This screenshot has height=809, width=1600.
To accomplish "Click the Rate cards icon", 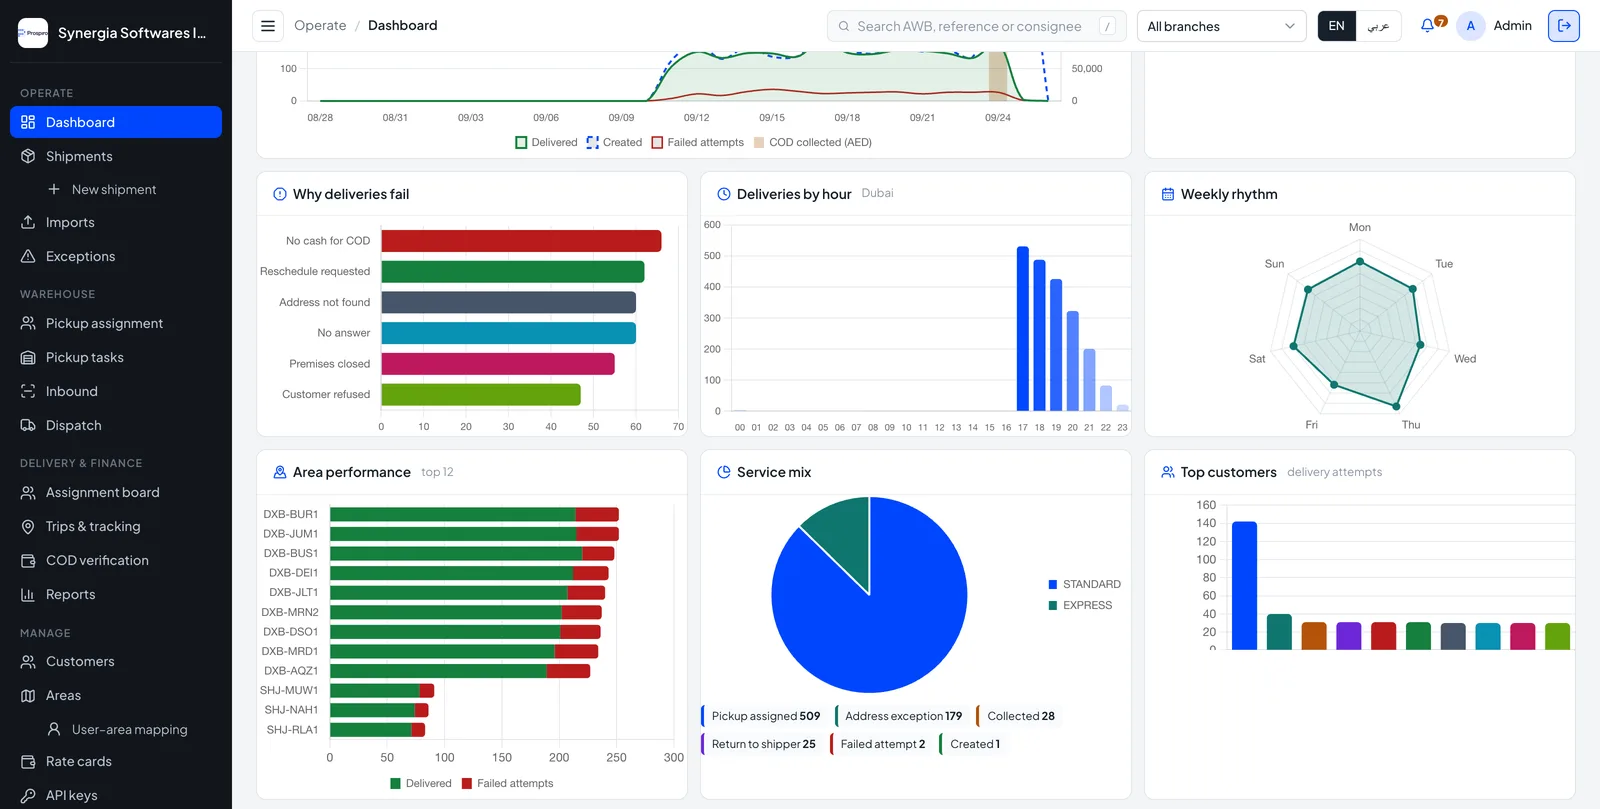I will 28,761.
